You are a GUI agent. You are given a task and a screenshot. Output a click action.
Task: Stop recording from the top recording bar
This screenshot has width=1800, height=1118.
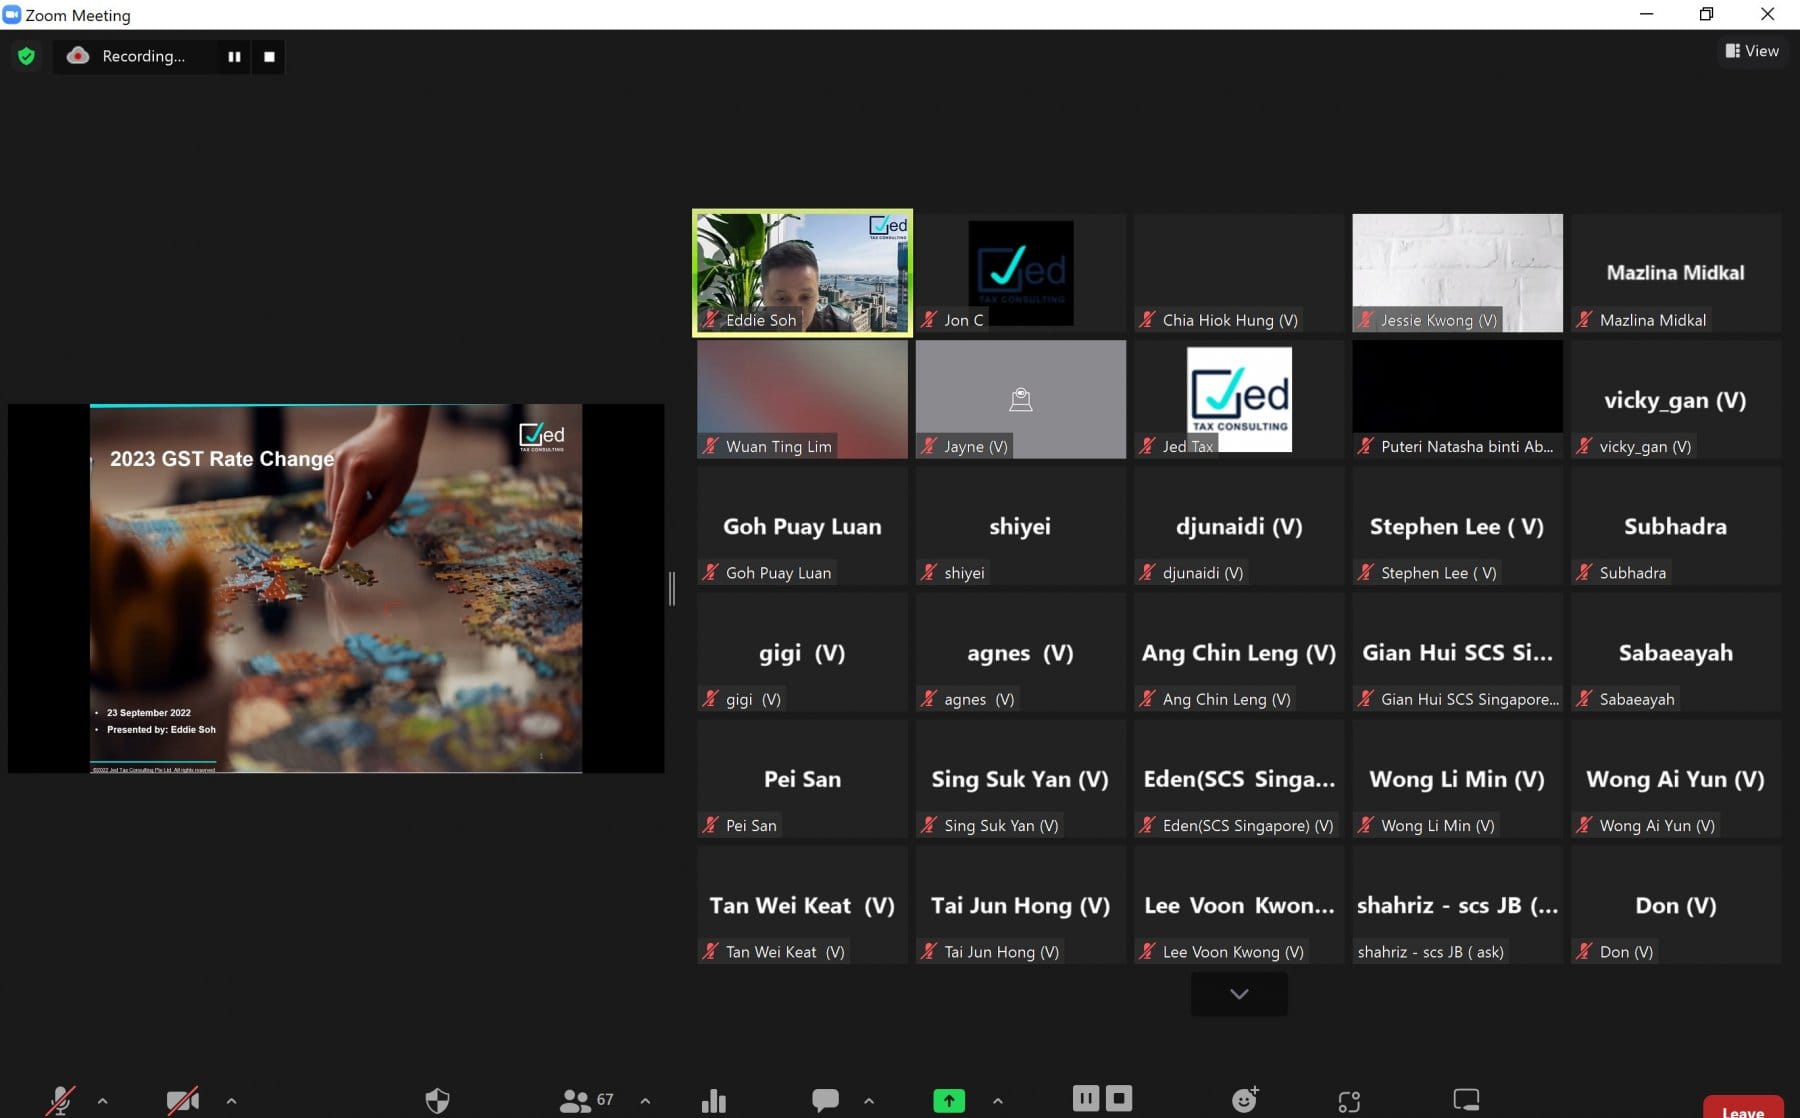pyautogui.click(x=269, y=57)
